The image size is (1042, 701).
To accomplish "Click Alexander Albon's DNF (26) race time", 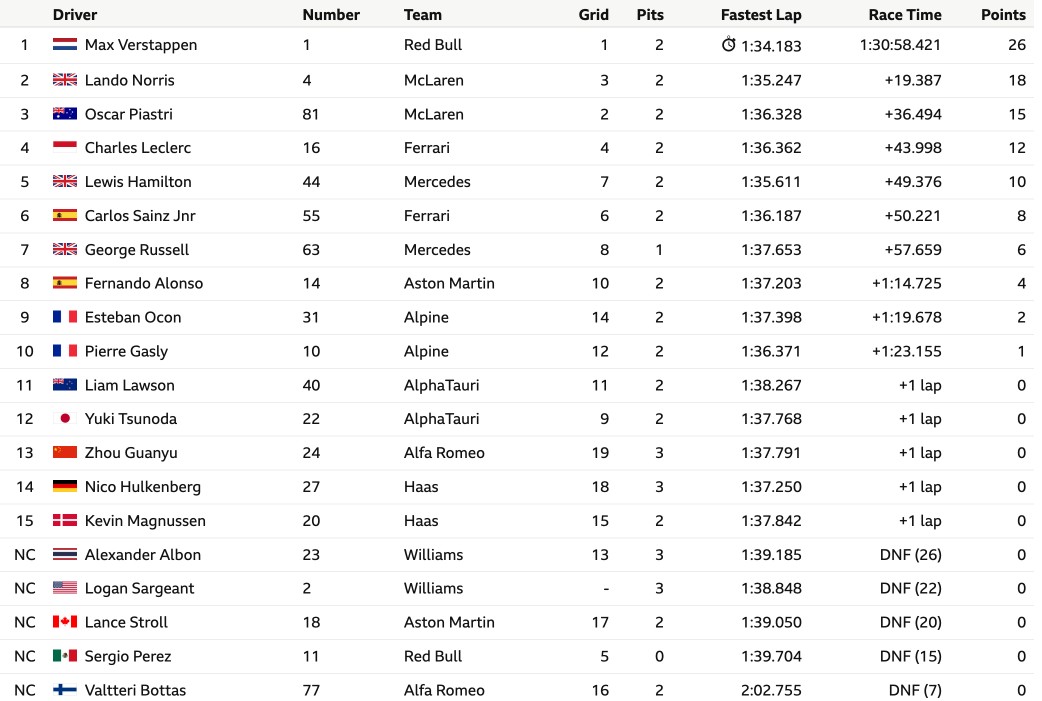I will point(910,555).
